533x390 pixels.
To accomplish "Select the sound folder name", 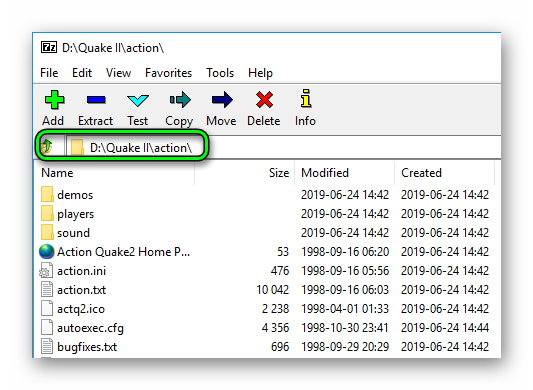I will coord(73,233).
